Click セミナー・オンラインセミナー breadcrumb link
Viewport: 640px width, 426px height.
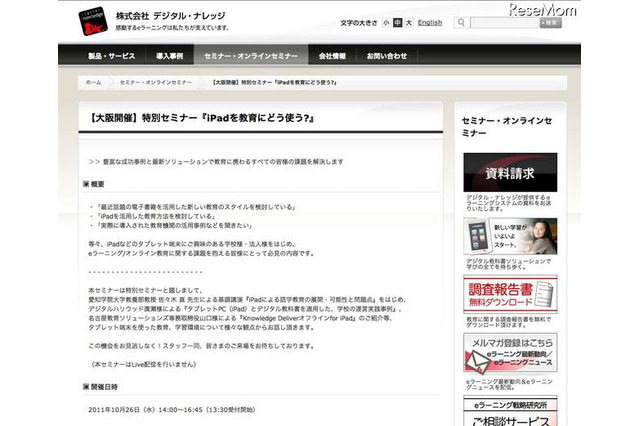click(156, 82)
